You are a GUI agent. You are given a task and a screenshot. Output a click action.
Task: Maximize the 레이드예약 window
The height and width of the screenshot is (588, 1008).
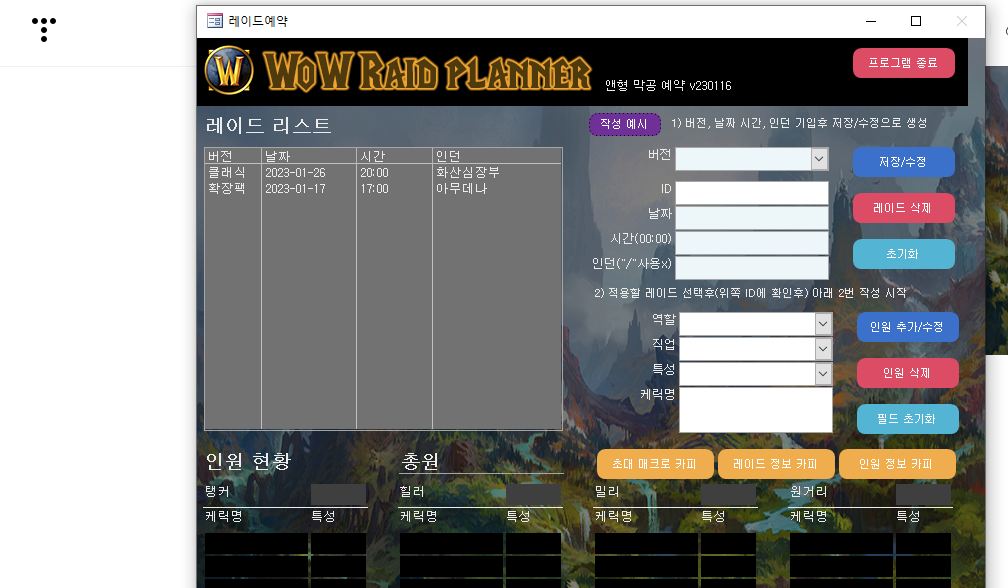click(916, 21)
